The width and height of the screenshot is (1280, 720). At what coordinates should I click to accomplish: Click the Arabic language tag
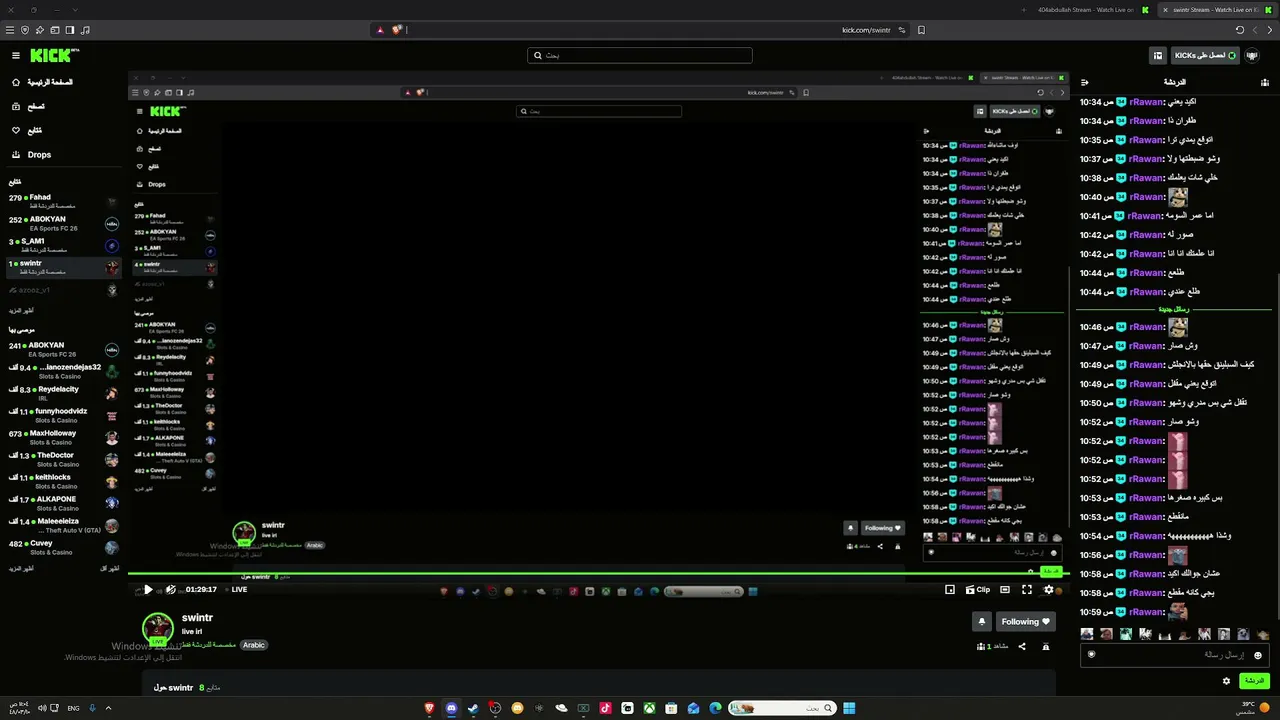254,645
